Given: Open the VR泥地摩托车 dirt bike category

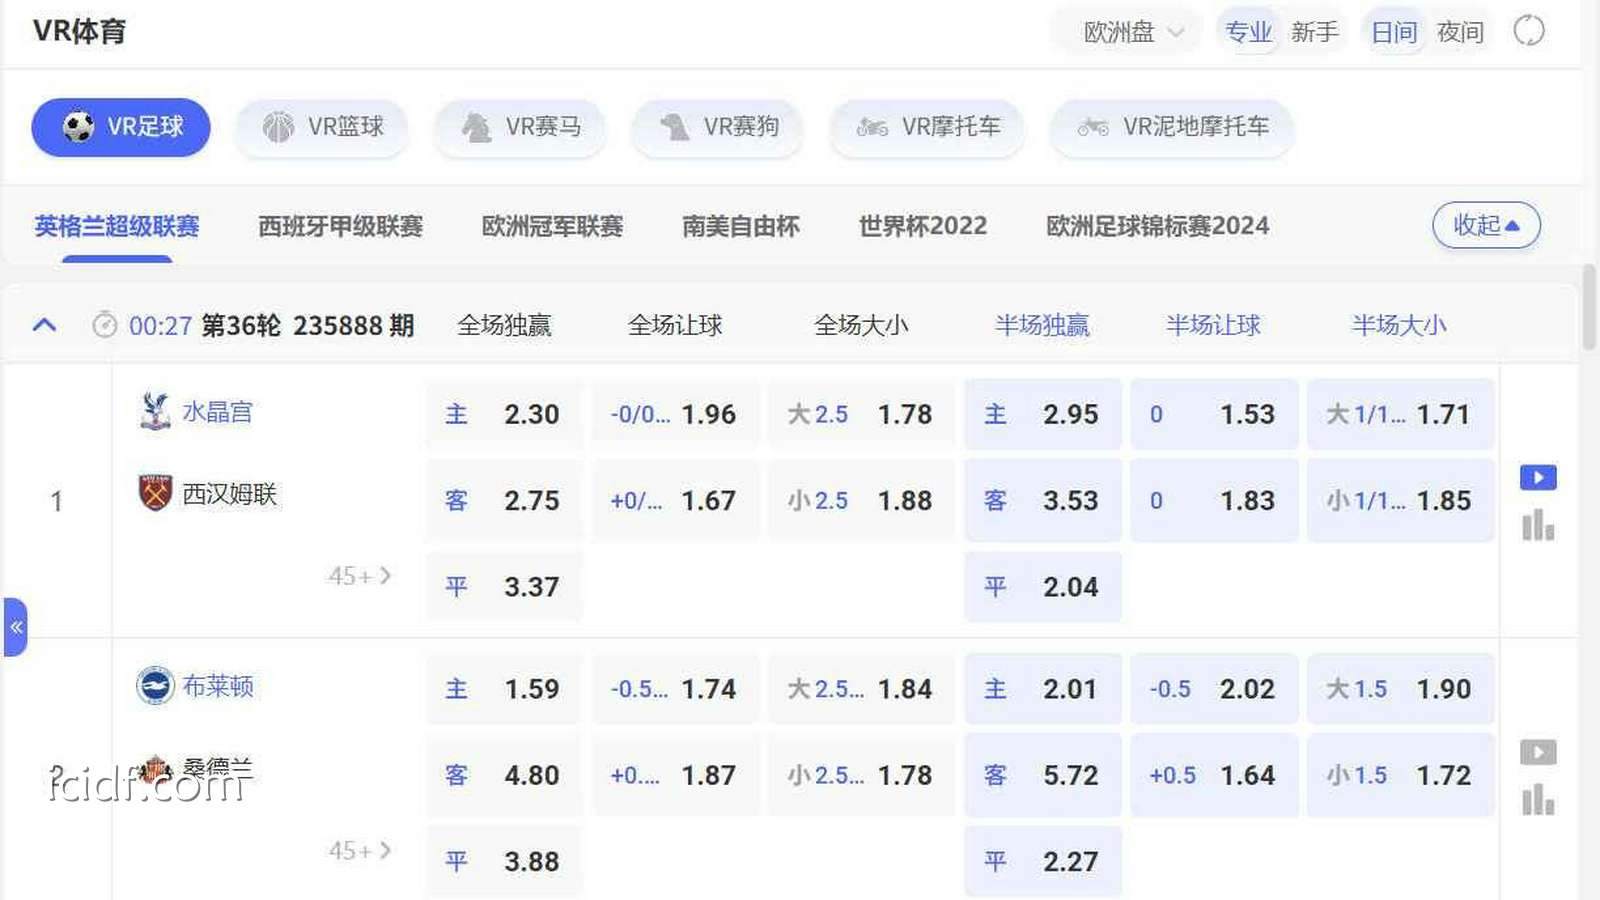Looking at the screenshot, I should point(1172,127).
